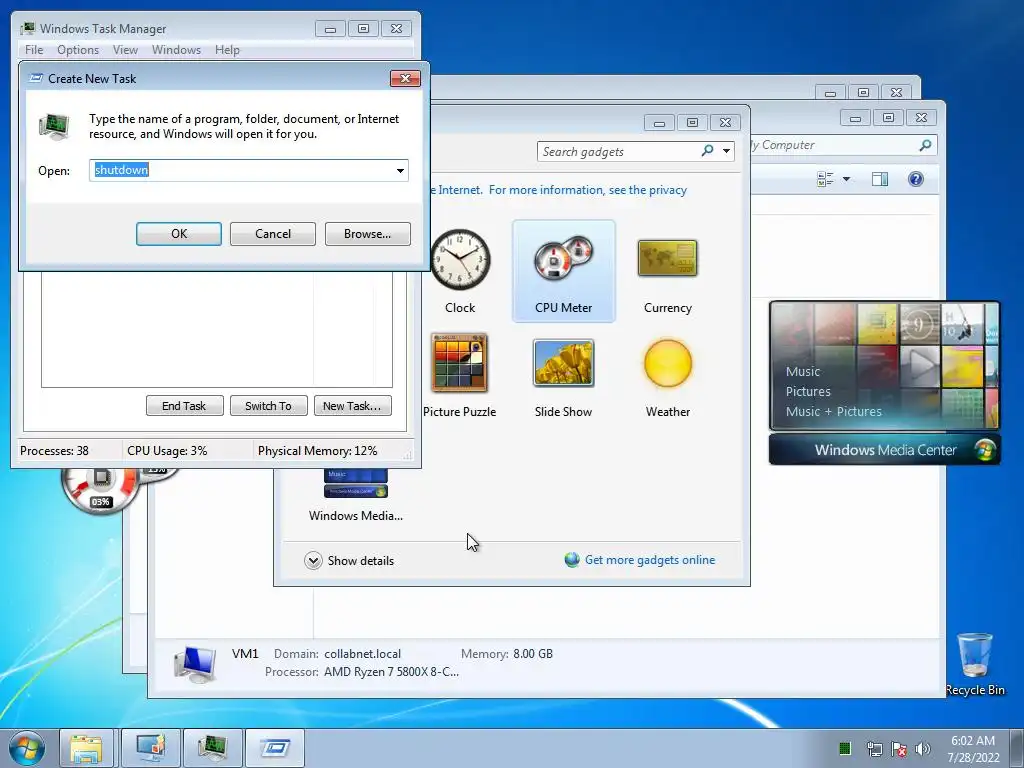Close the Create New Task dialog

pos(405,78)
